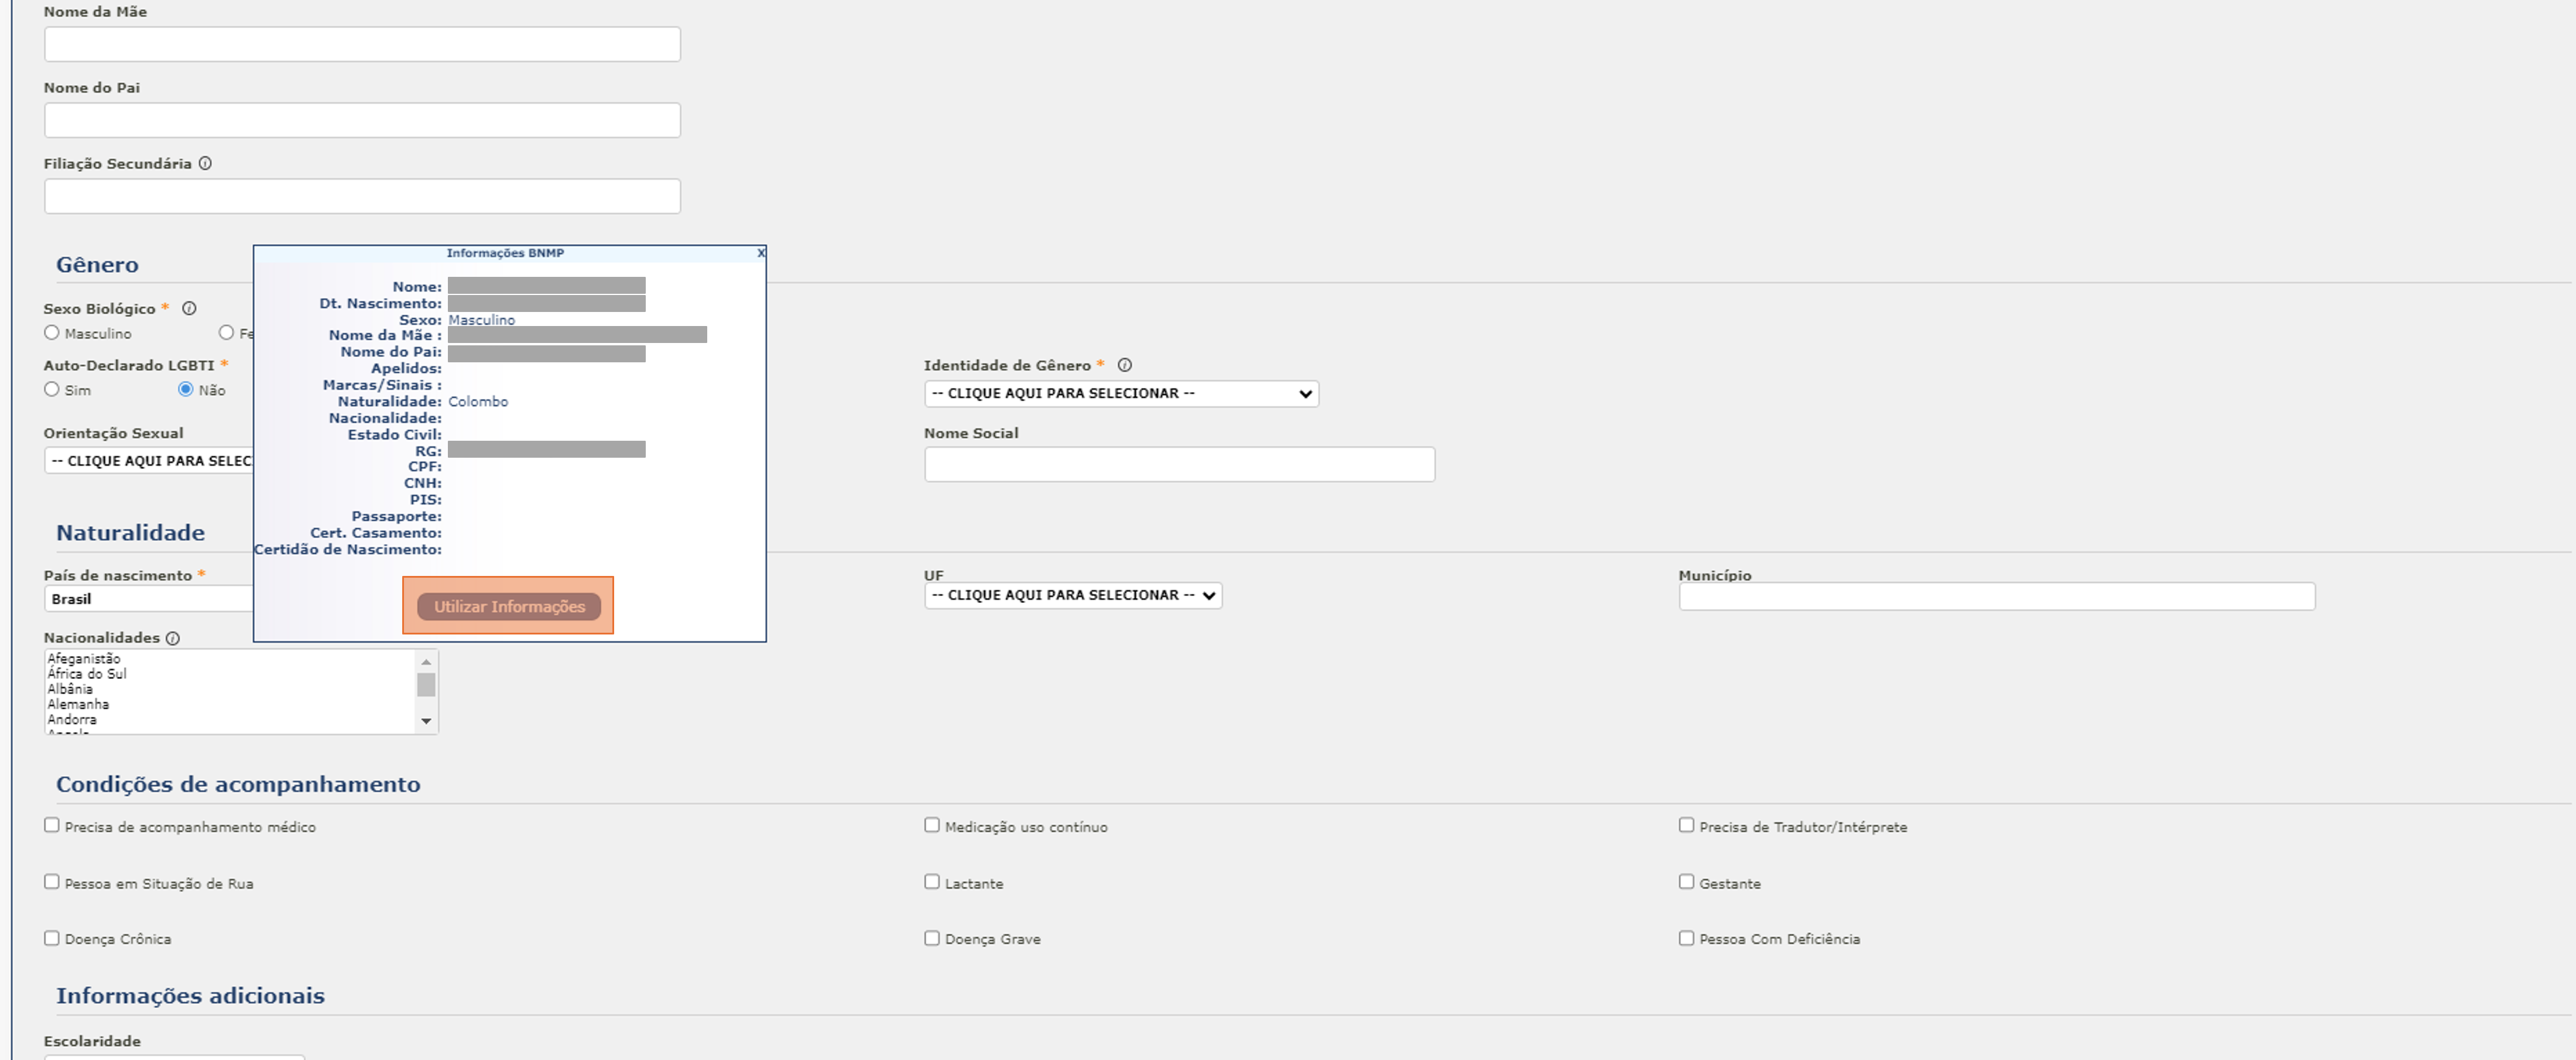Click Colombo naturalidade value in popup
Screen dimensions: 2576x1060
478,402
